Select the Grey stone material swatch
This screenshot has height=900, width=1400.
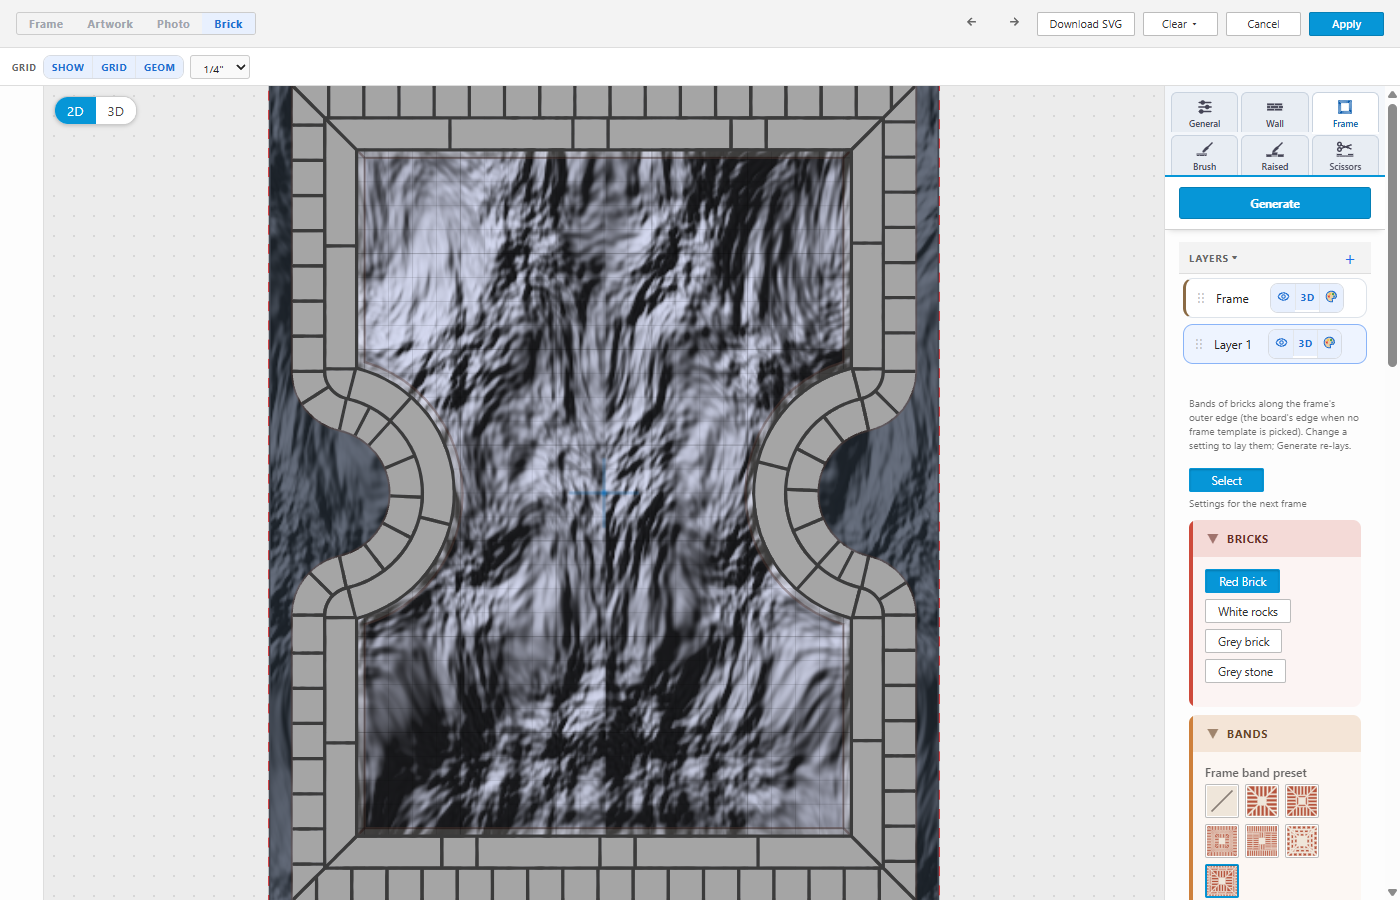coord(1245,671)
